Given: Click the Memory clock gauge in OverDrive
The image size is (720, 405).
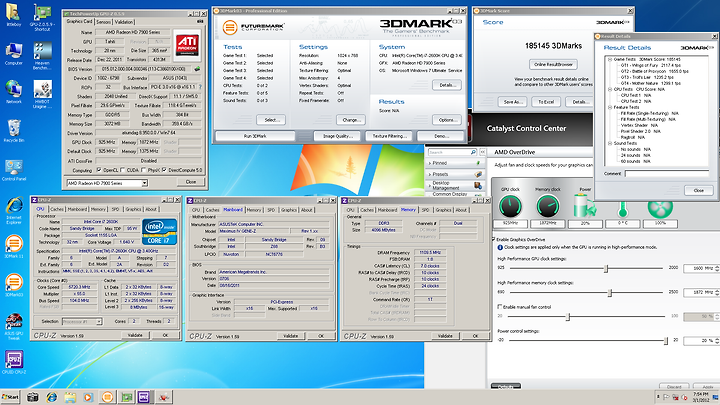Looking at the screenshot, I should click(548, 206).
